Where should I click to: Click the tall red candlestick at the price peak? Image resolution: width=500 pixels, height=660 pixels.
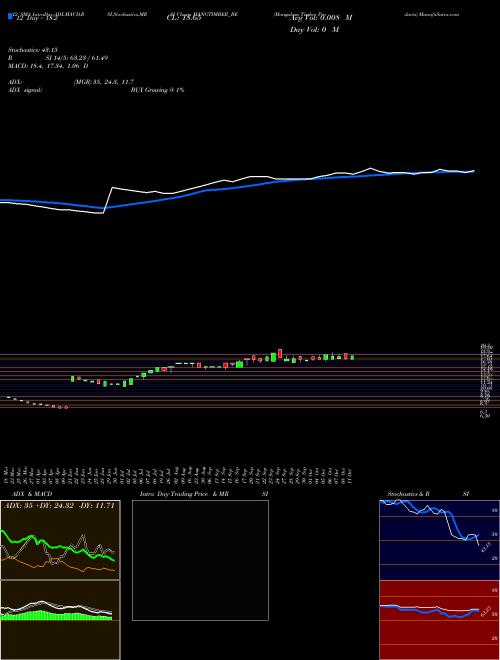click(x=280, y=353)
